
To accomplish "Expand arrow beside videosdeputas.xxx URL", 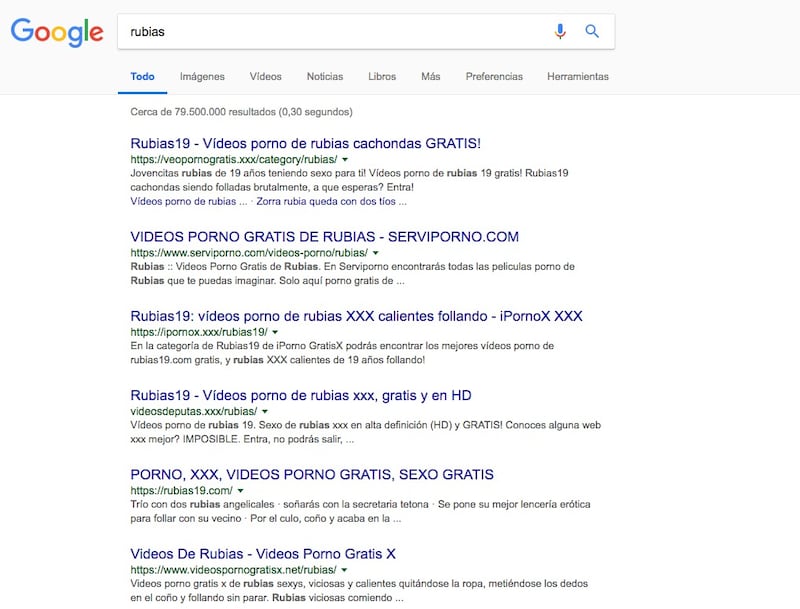I will coord(265,412).
